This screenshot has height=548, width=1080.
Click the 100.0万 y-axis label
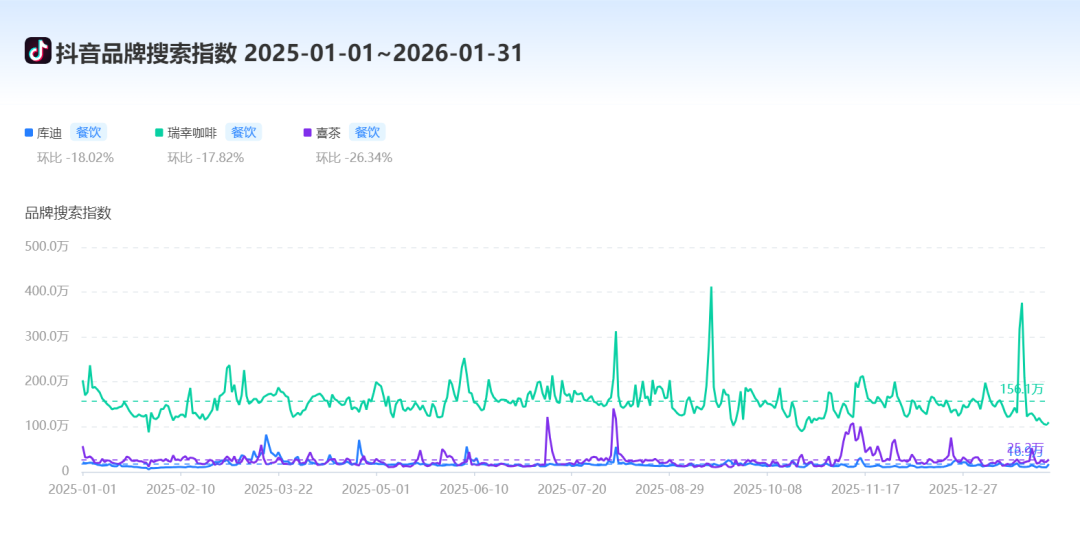point(47,425)
